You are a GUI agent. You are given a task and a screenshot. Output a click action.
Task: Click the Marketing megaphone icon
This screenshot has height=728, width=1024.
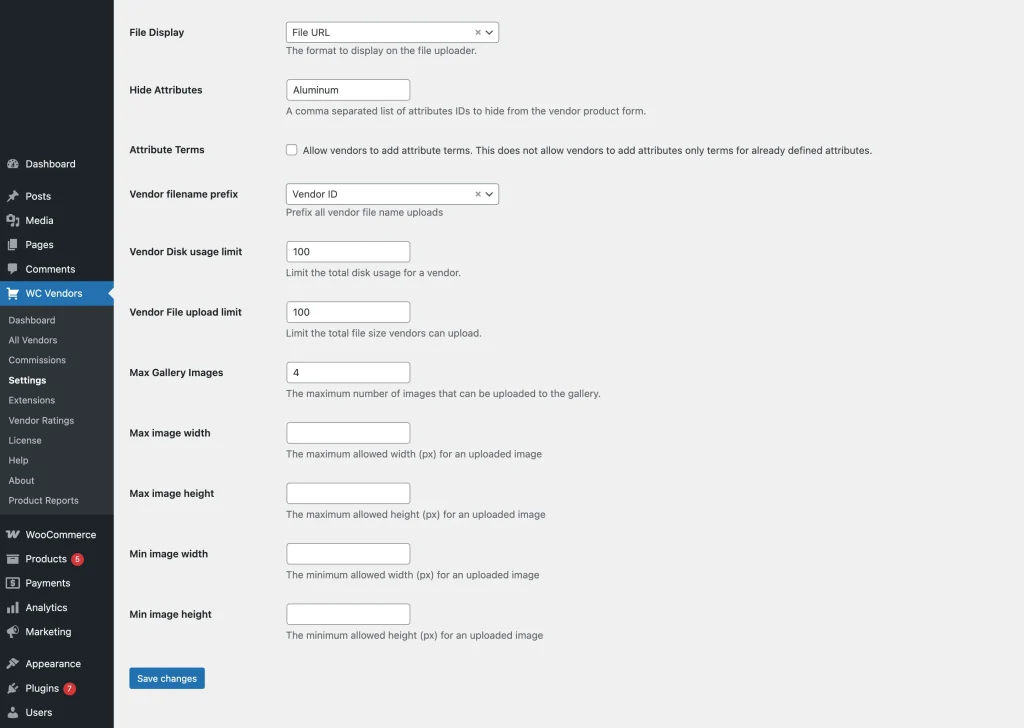[13, 632]
